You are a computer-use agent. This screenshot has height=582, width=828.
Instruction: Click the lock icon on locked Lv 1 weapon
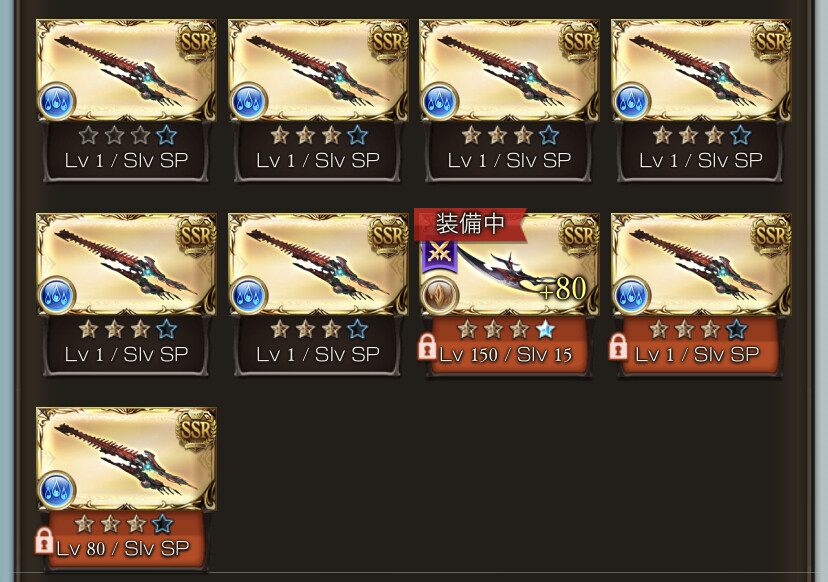(x=618, y=347)
